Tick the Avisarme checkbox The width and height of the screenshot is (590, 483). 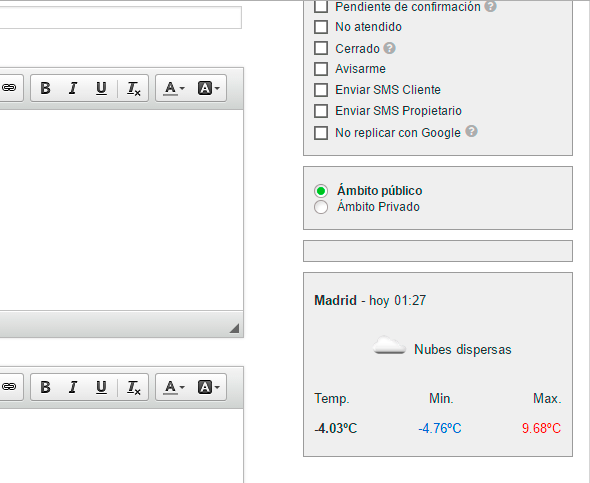click(x=321, y=69)
